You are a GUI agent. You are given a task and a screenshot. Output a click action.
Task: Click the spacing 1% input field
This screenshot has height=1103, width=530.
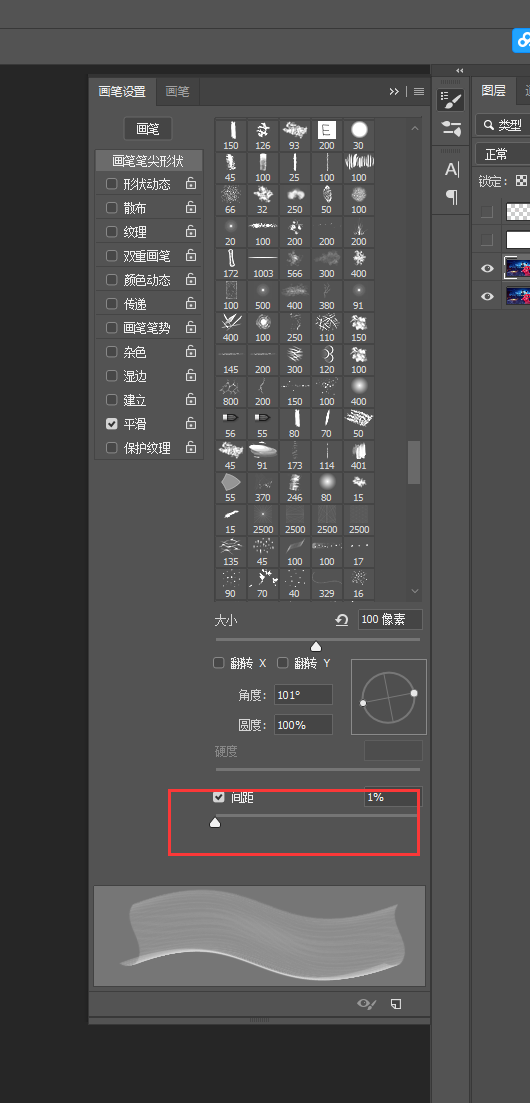[x=393, y=797]
